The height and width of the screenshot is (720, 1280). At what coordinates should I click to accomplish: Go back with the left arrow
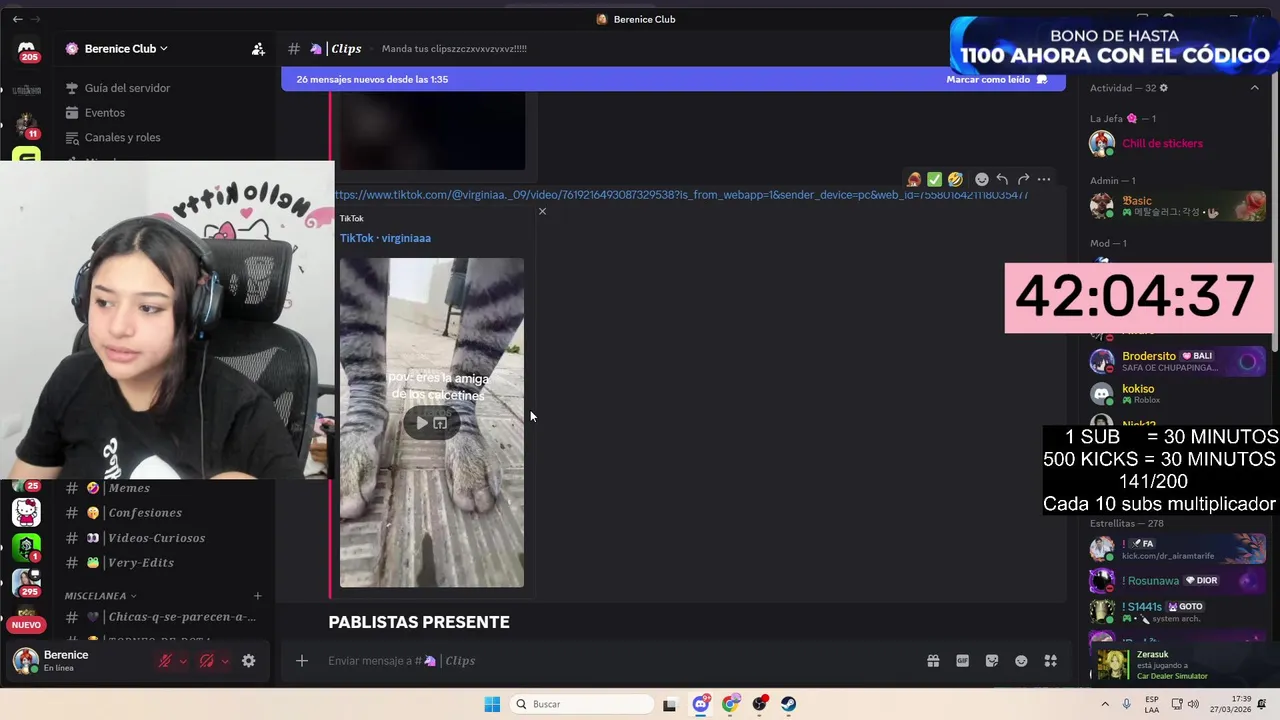pyautogui.click(x=17, y=19)
